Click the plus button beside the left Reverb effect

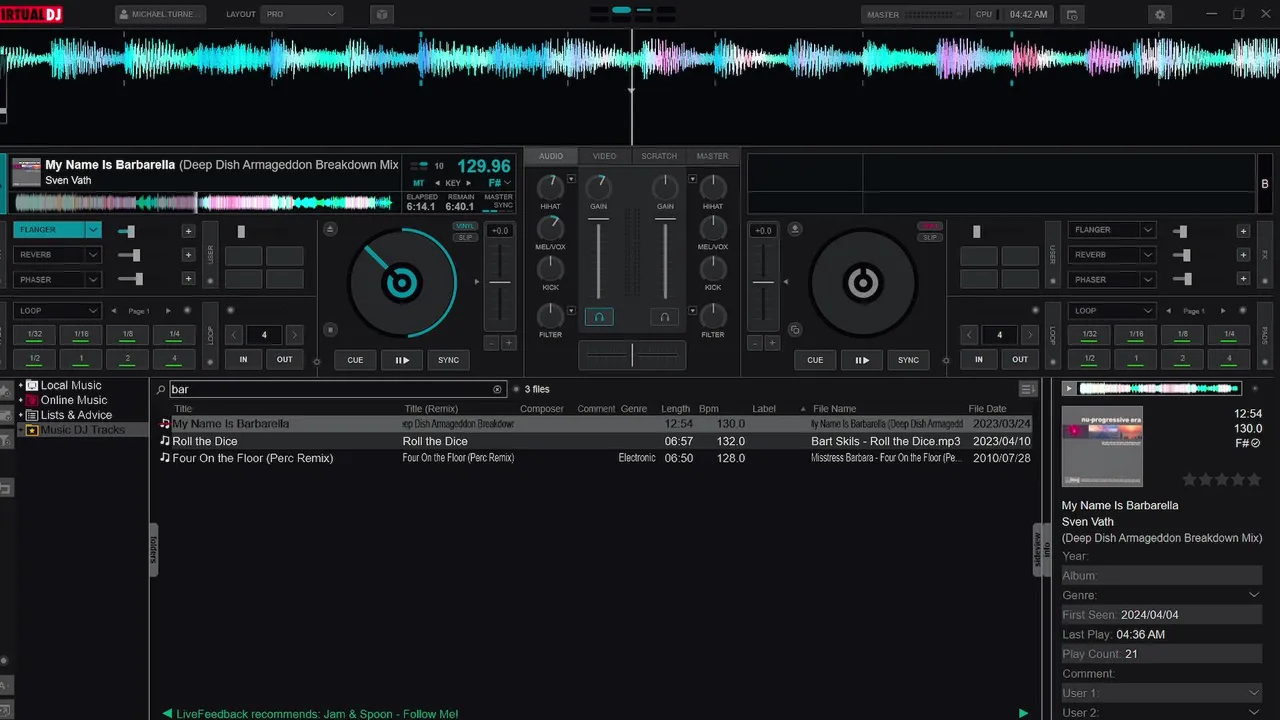coord(188,255)
